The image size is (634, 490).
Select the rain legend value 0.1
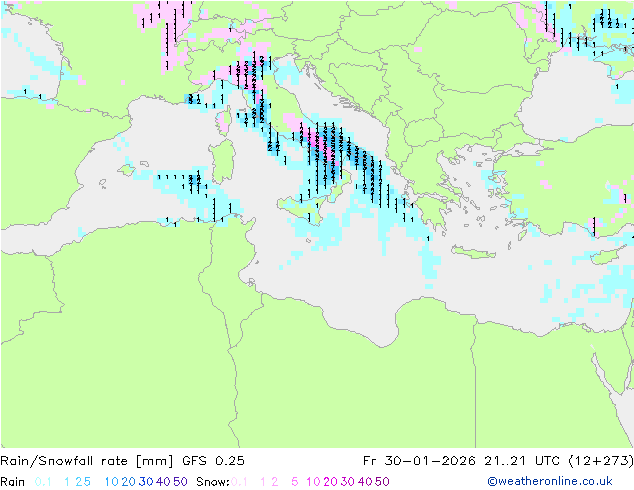[43, 482]
